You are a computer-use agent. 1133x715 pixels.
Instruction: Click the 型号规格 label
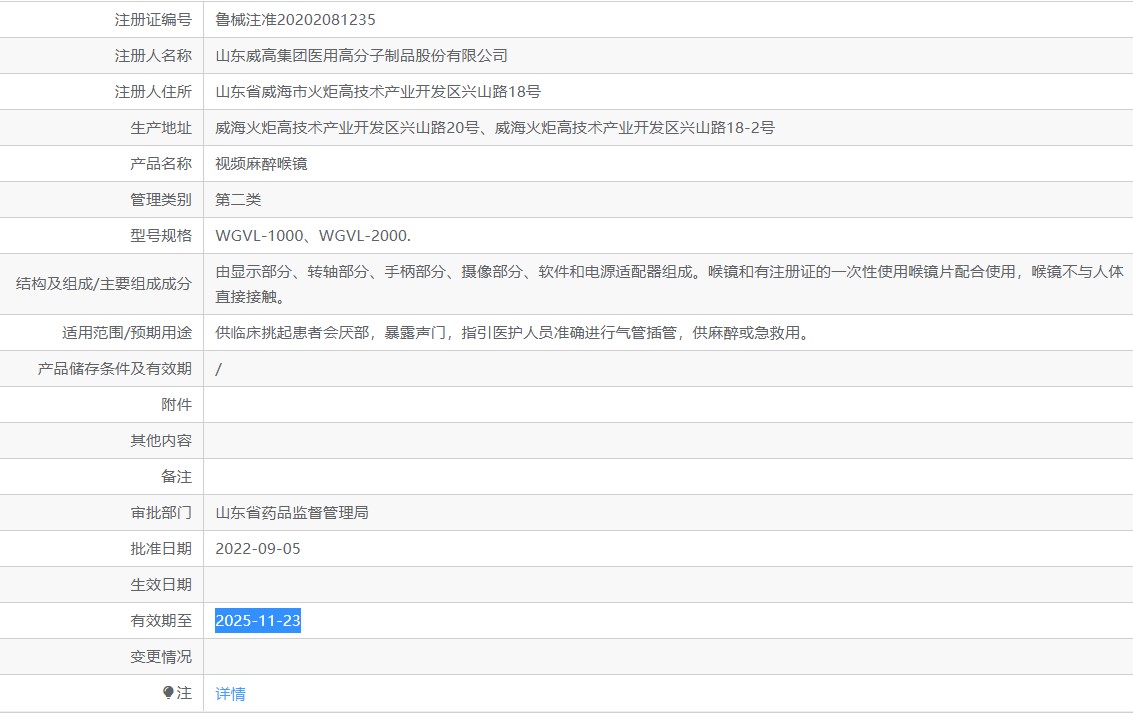coord(161,236)
